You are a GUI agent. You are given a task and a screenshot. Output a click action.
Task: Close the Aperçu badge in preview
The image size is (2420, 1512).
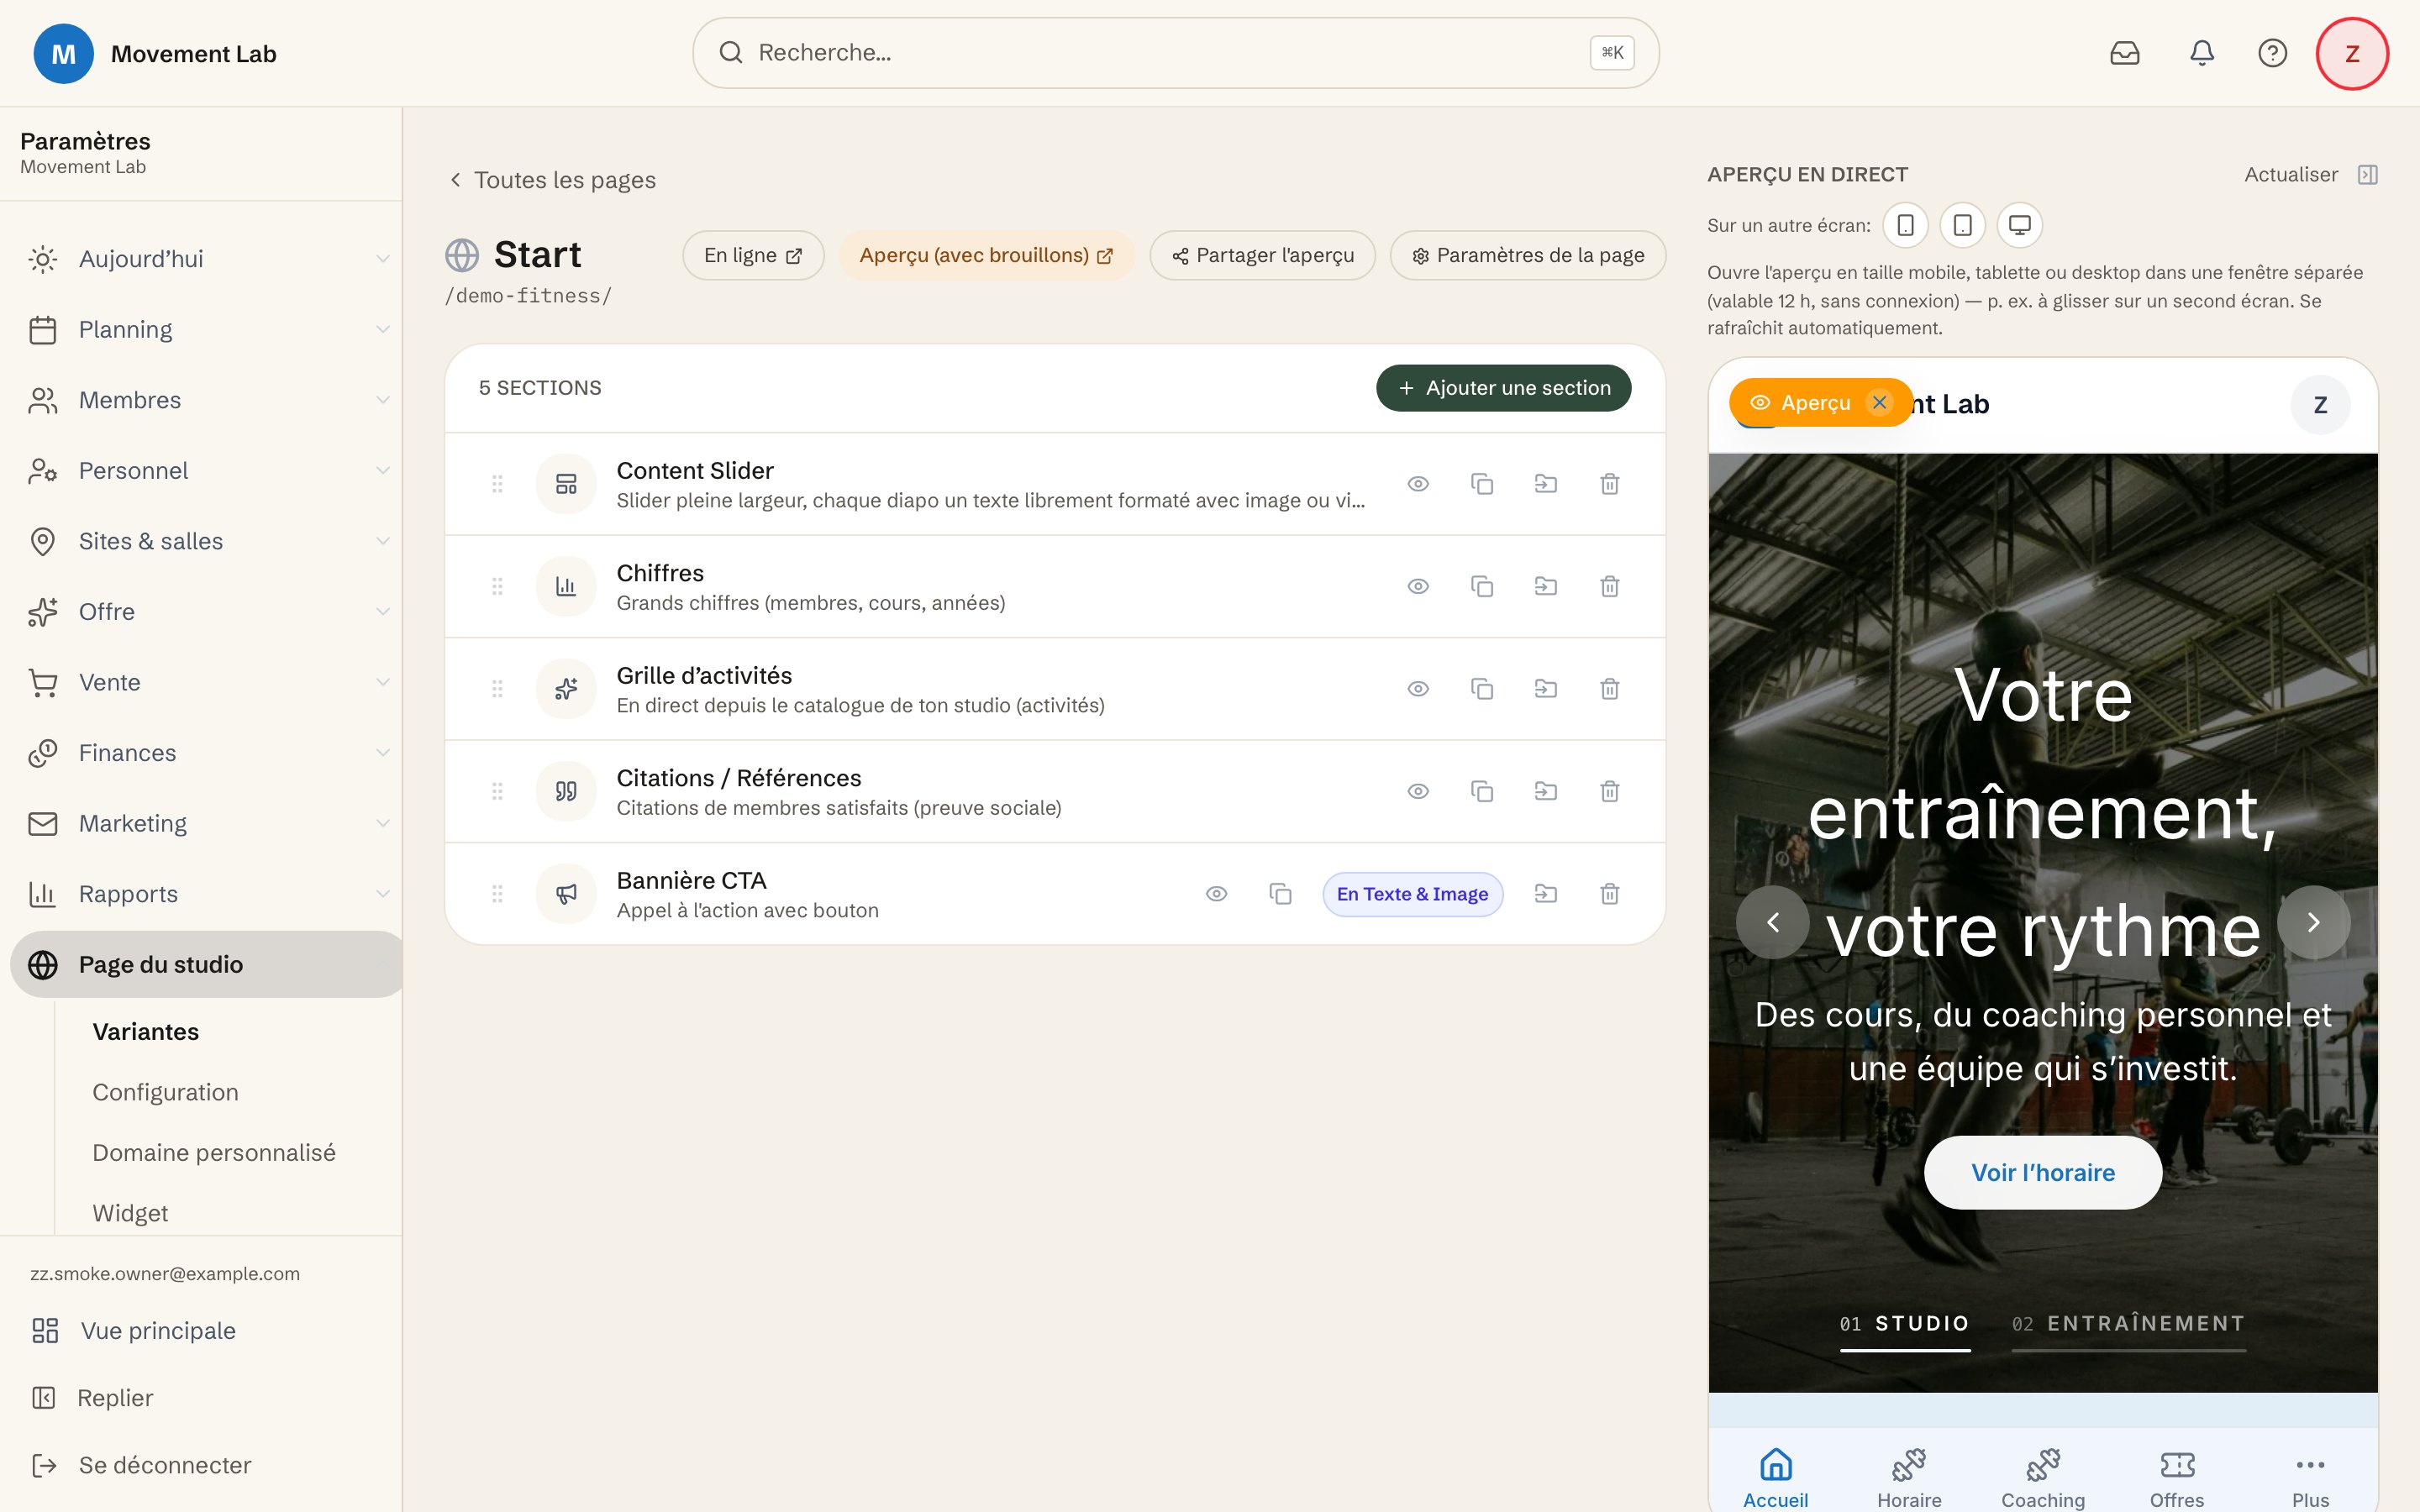1879,403
